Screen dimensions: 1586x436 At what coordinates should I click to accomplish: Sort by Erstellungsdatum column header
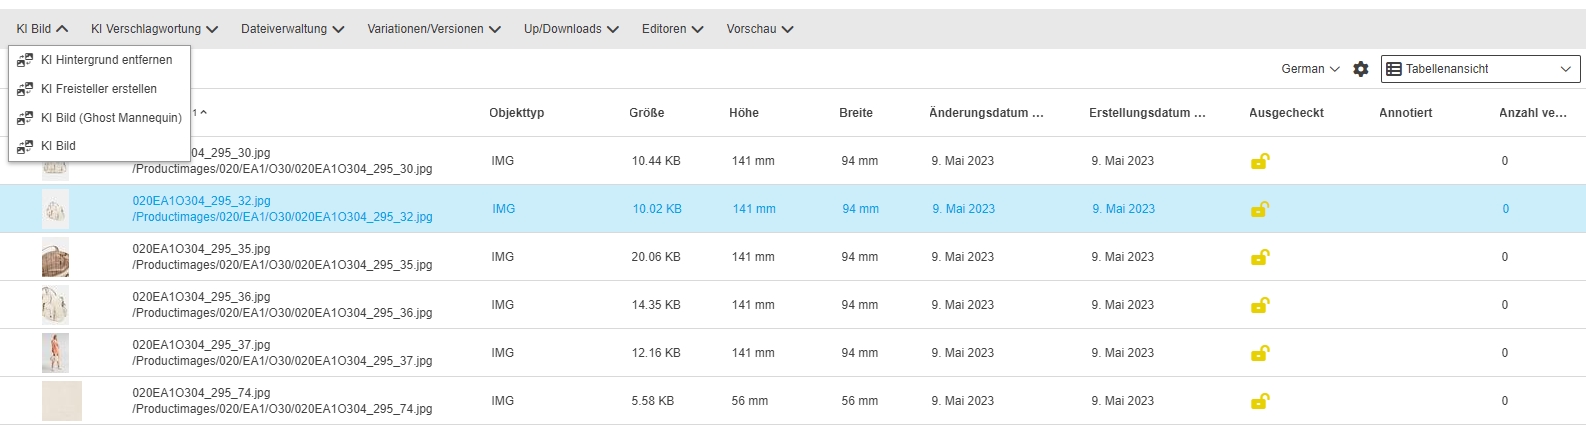1147,113
